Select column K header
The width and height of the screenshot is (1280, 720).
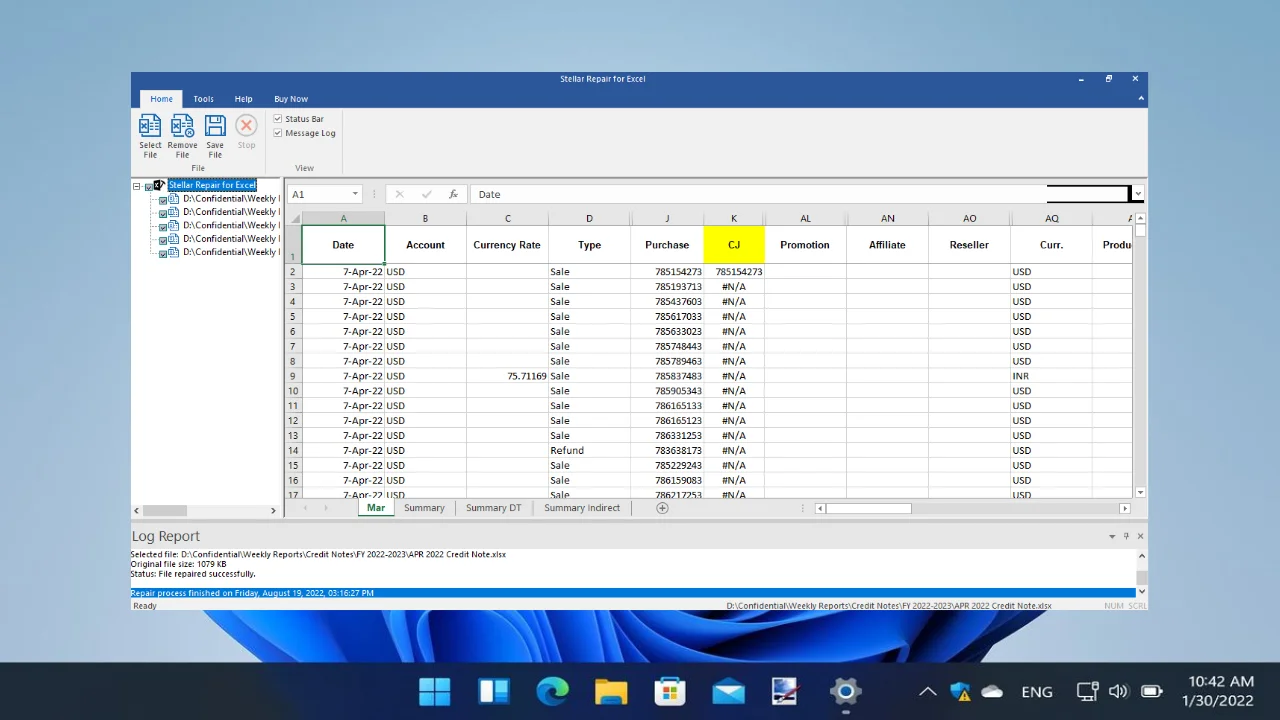click(x=734, y=218)
